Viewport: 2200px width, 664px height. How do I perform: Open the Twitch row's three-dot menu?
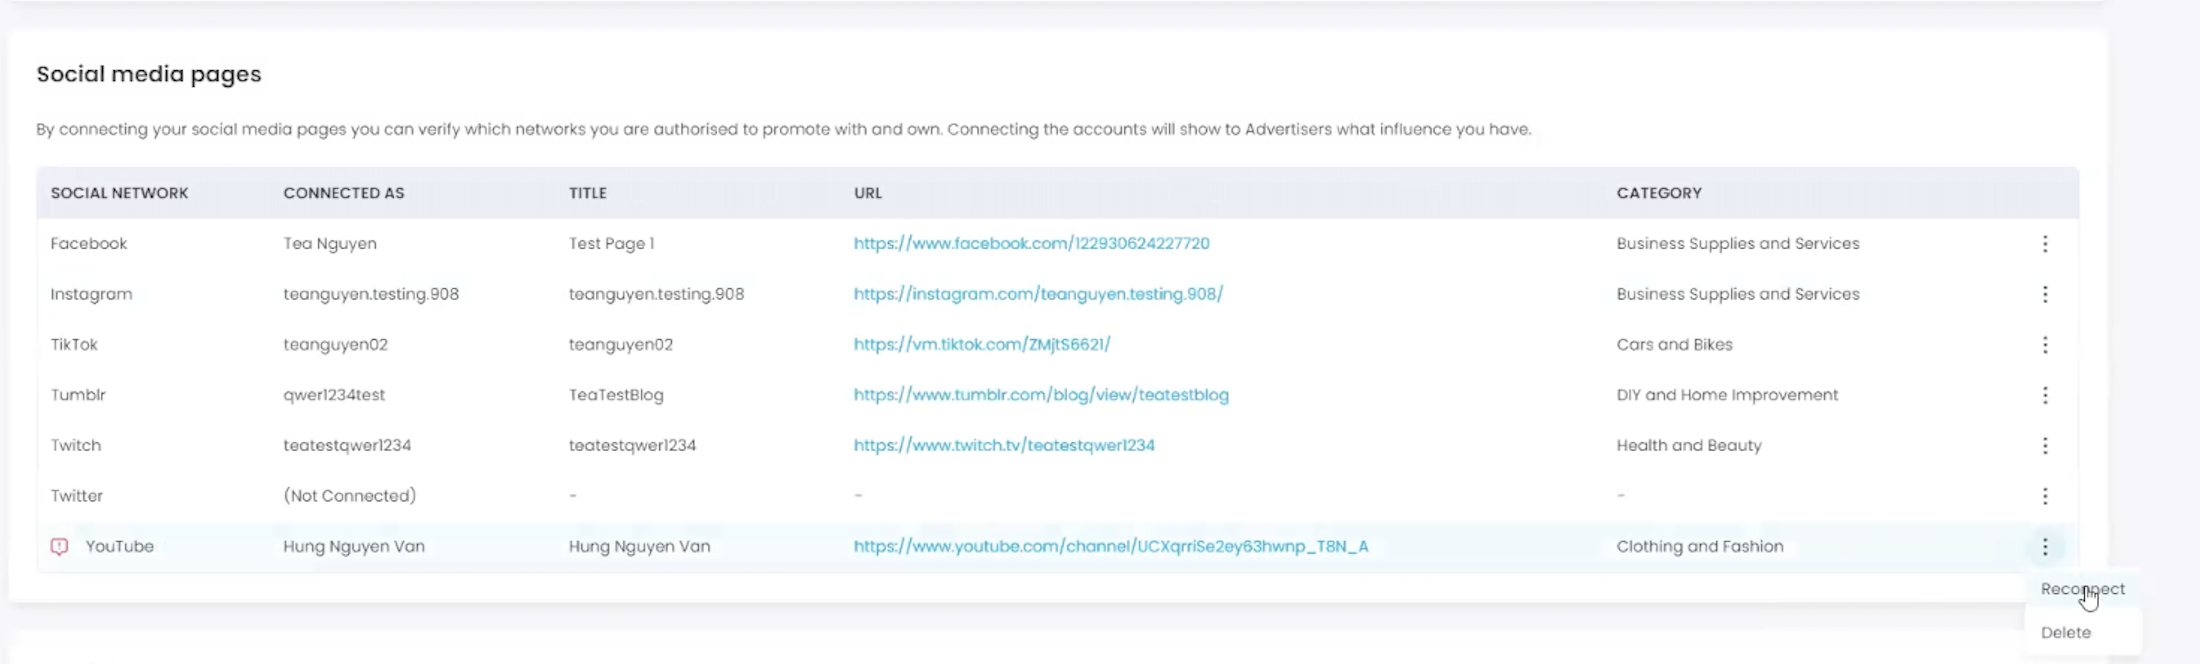pyautogui.click(x=2045, y=446)
